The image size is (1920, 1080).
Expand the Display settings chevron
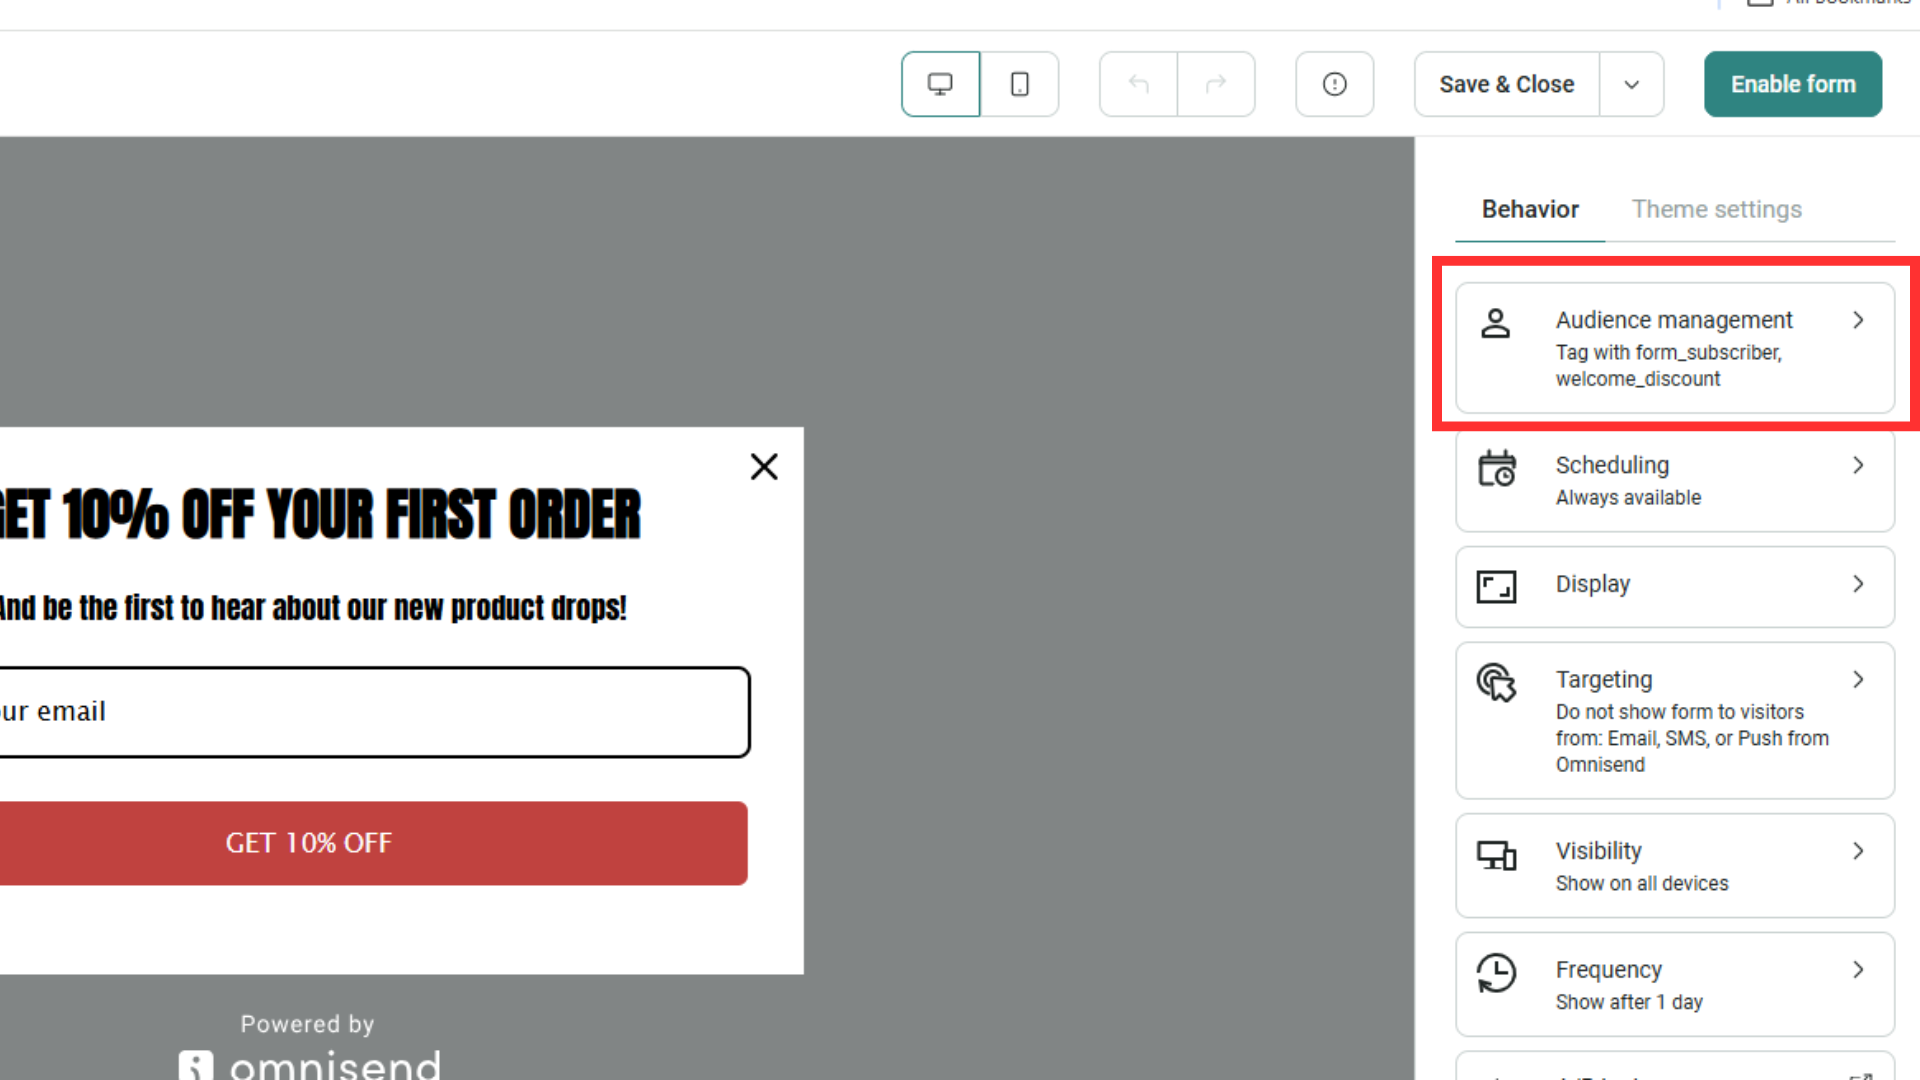click(x=1858, y=584)
